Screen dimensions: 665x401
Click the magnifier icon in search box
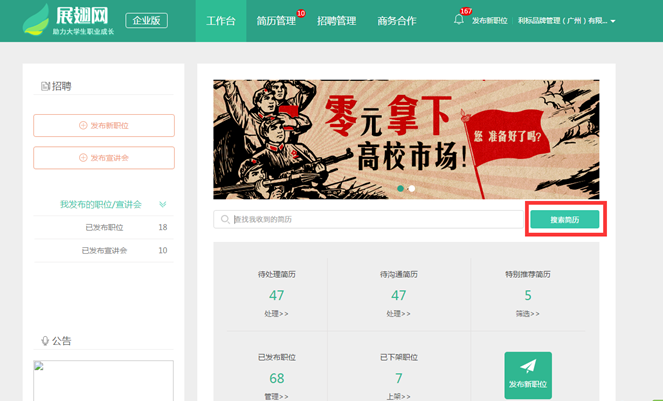pyautogui.click(x=225, y=219)
